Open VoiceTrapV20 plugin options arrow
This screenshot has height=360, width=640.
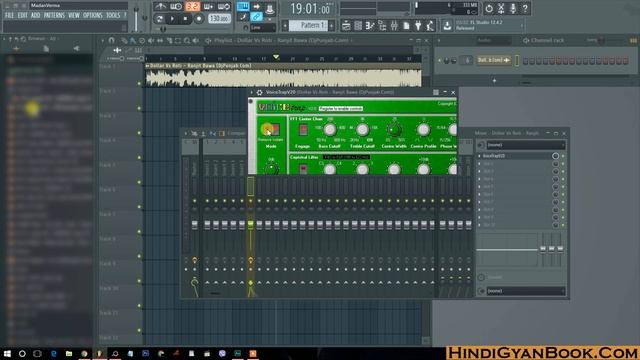click(x=252, y=92)
